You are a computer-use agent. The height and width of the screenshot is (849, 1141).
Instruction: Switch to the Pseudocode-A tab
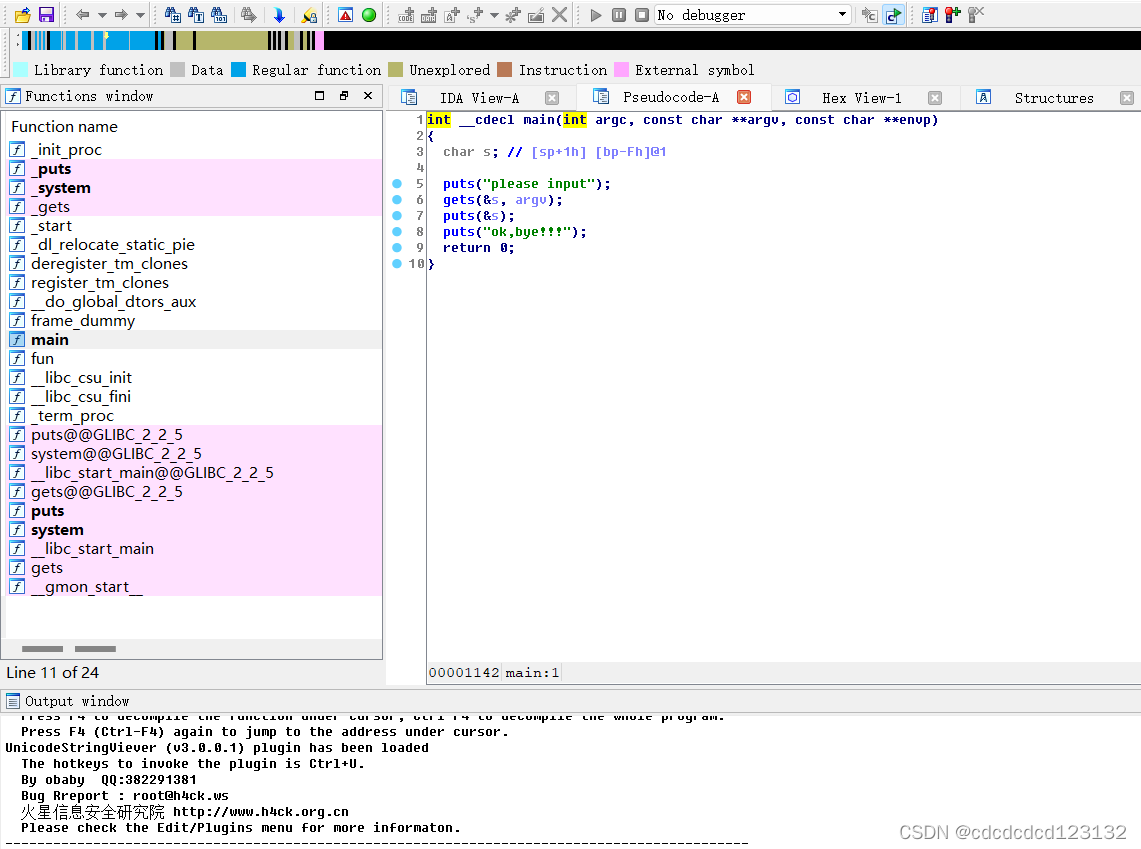(671, 97)
